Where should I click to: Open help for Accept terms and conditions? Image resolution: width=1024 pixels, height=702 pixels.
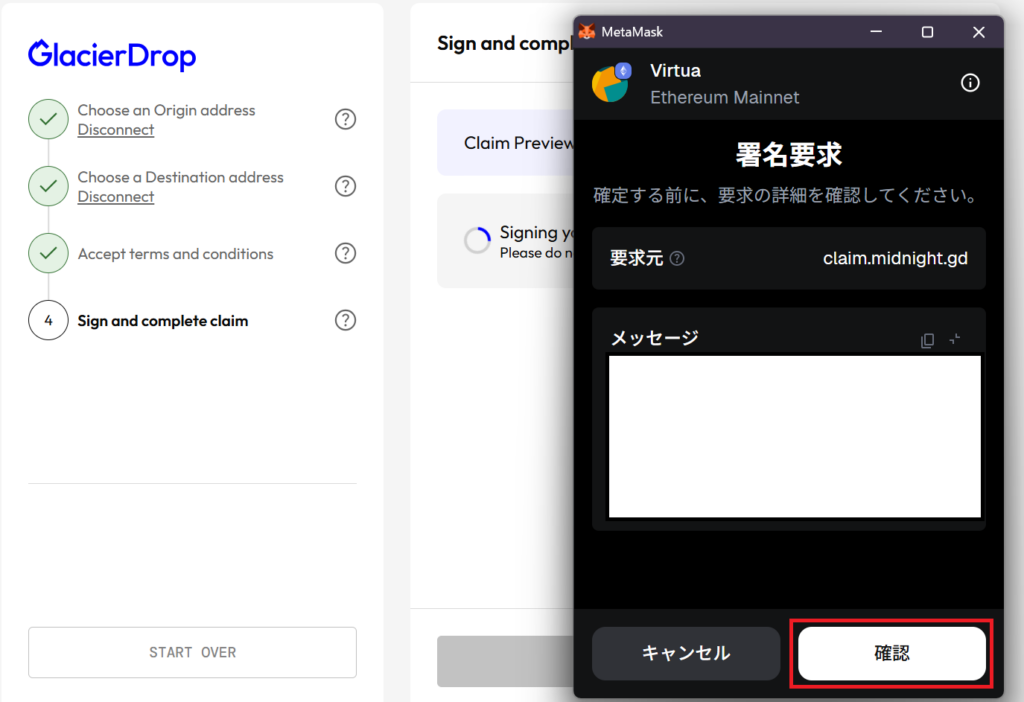[345, 253]
